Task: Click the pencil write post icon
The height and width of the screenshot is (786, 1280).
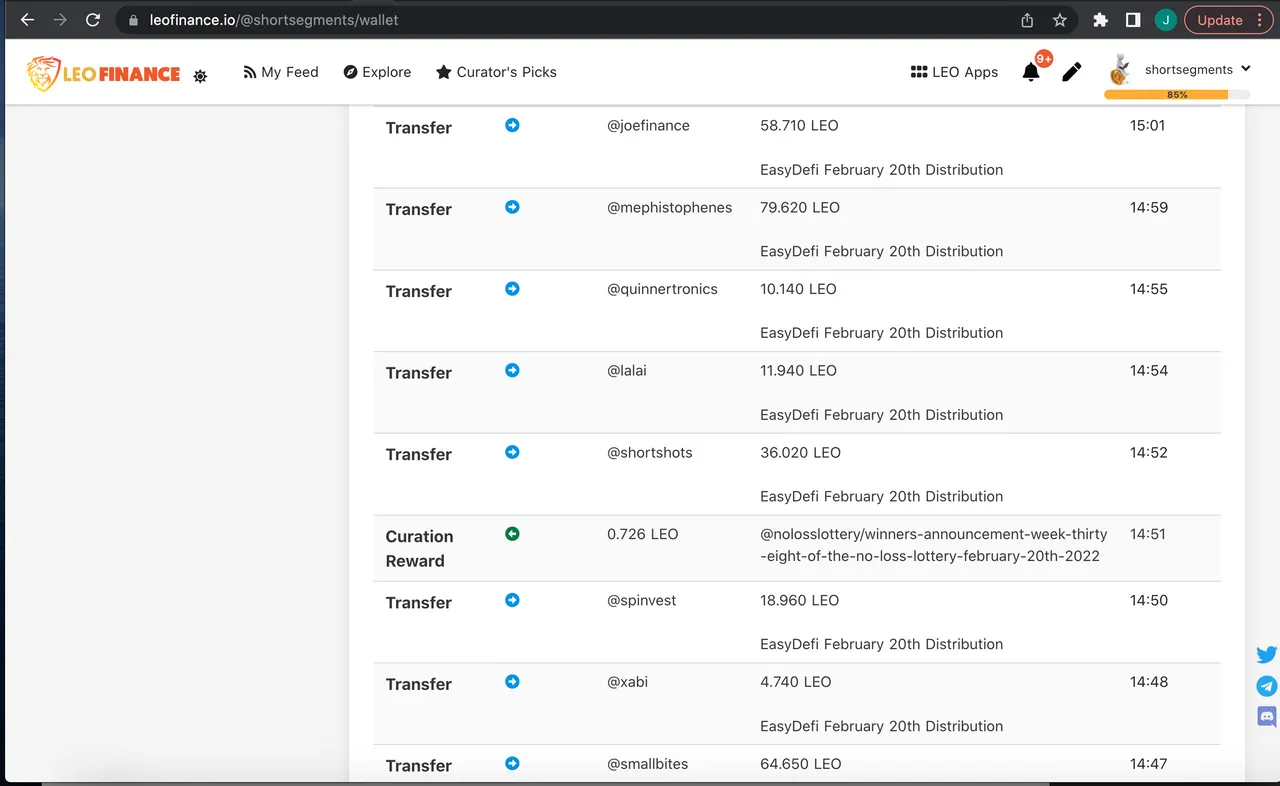Action: 1072,72
